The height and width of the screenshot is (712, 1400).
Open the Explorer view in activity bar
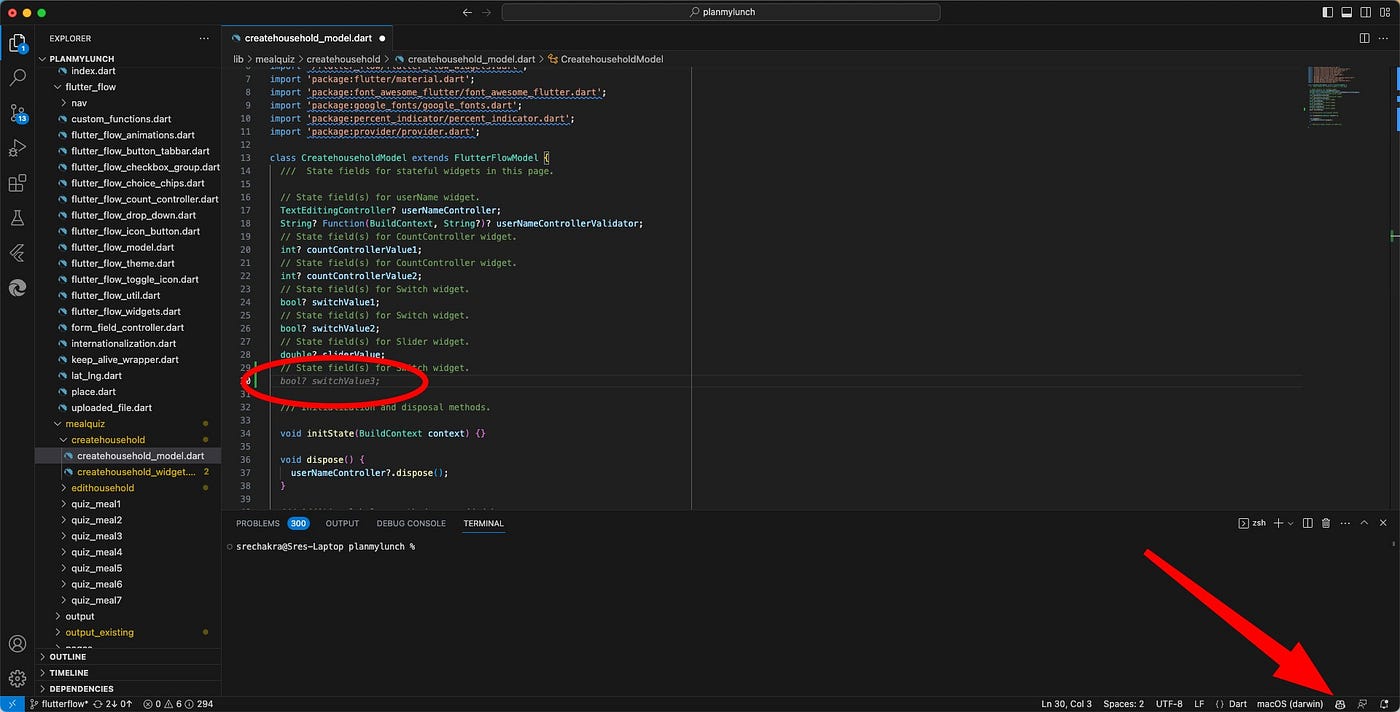[17, 43]
